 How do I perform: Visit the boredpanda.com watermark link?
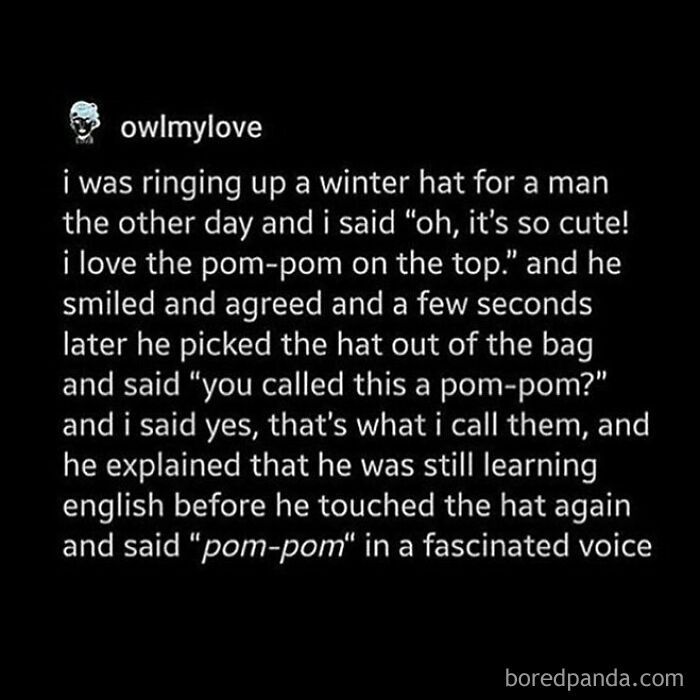[594, 678]
